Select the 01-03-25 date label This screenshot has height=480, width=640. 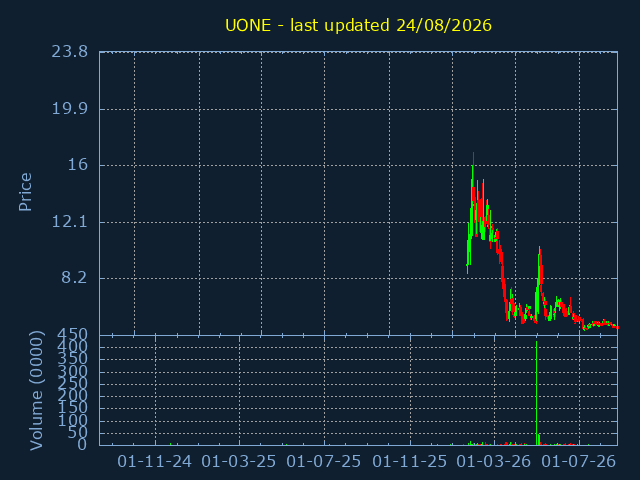[239, 462]
